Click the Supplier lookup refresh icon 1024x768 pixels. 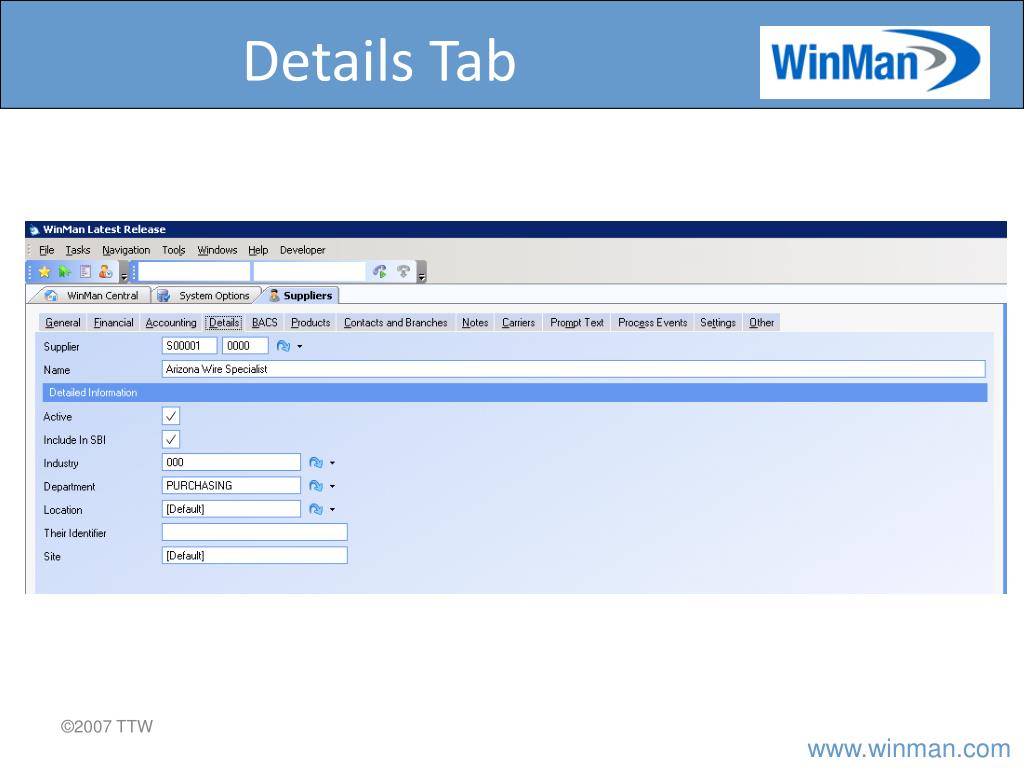click(x=283, y=346)
